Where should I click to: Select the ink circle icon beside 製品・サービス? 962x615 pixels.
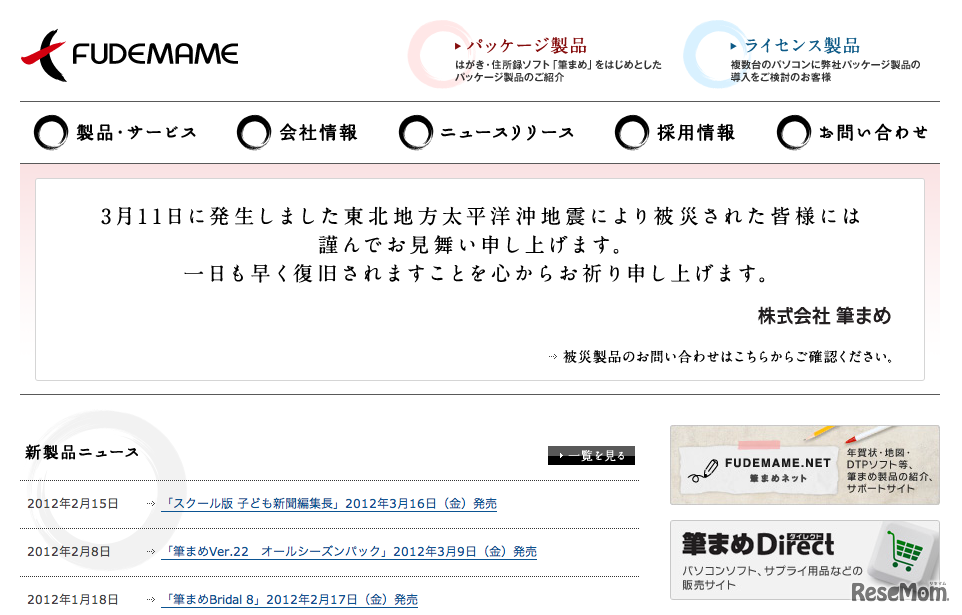(x=51, y=131)
